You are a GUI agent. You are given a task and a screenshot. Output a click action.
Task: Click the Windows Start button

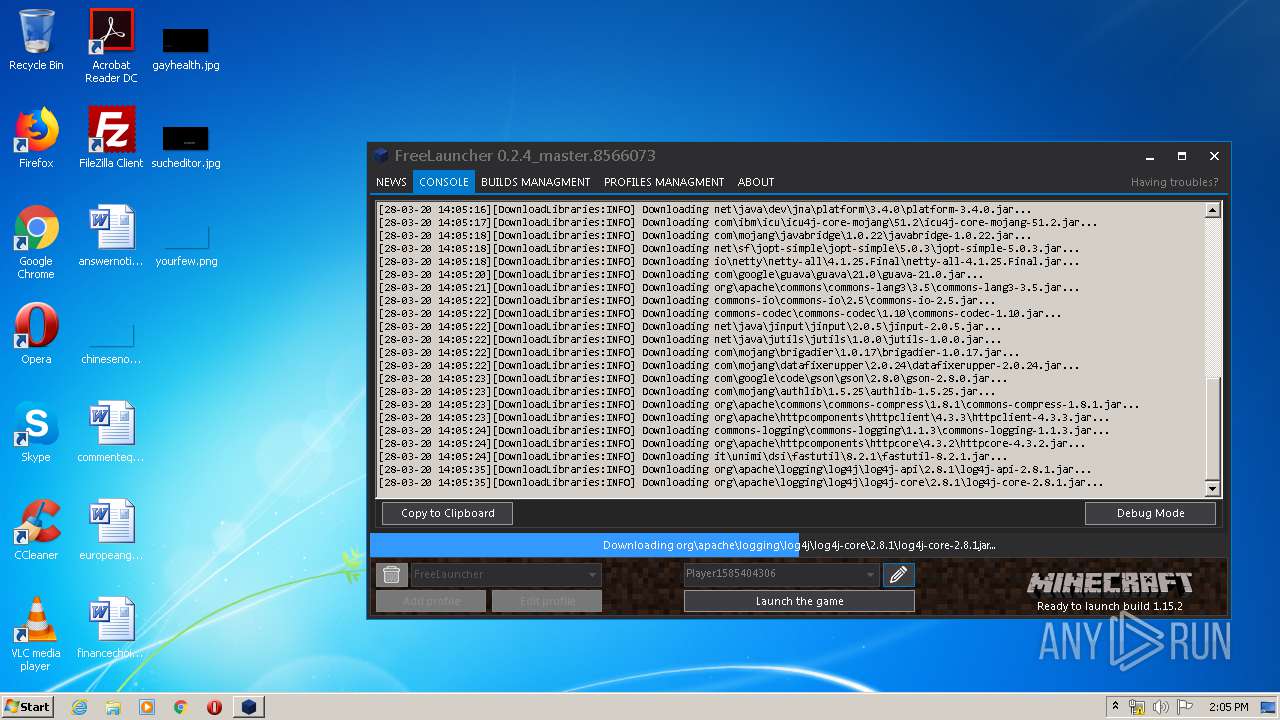[x=28, y=707]
